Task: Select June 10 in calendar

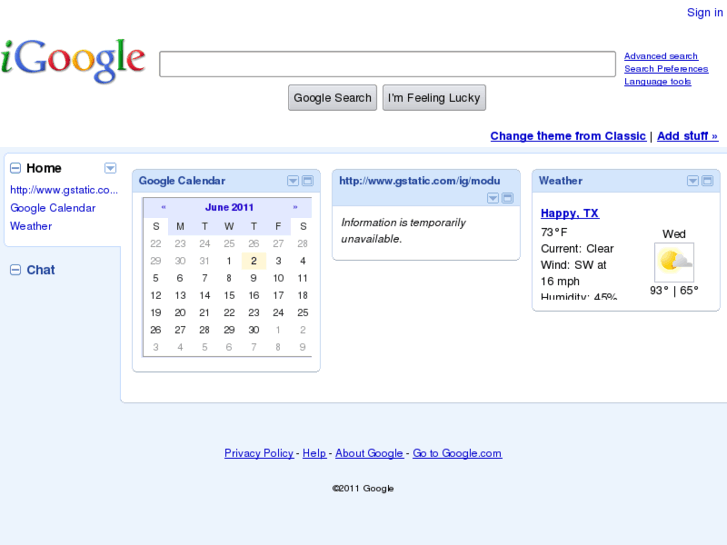Action: pos(278,278)
